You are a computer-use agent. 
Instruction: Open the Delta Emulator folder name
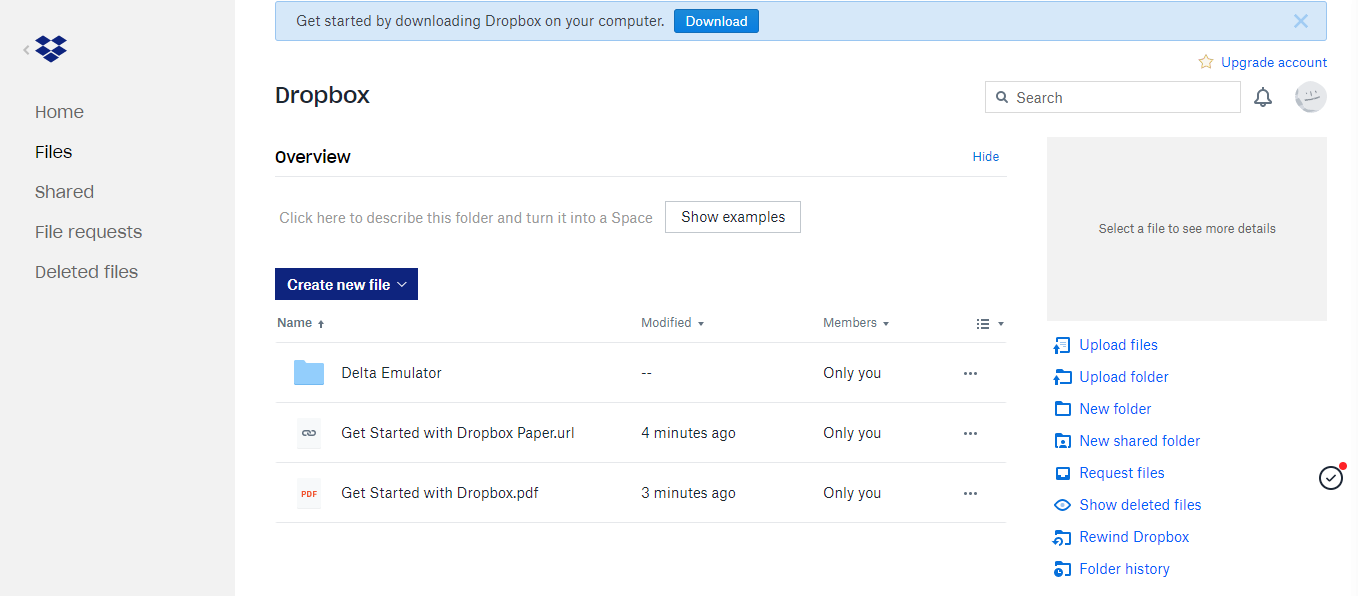pos(391,373)
